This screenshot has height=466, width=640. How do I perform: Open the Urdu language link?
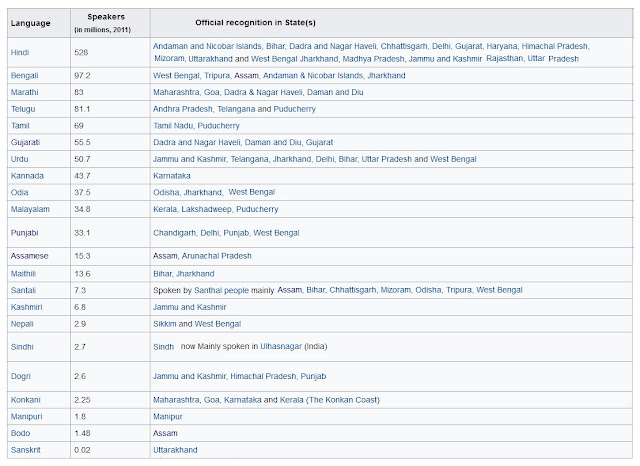(x=19, y=160)
